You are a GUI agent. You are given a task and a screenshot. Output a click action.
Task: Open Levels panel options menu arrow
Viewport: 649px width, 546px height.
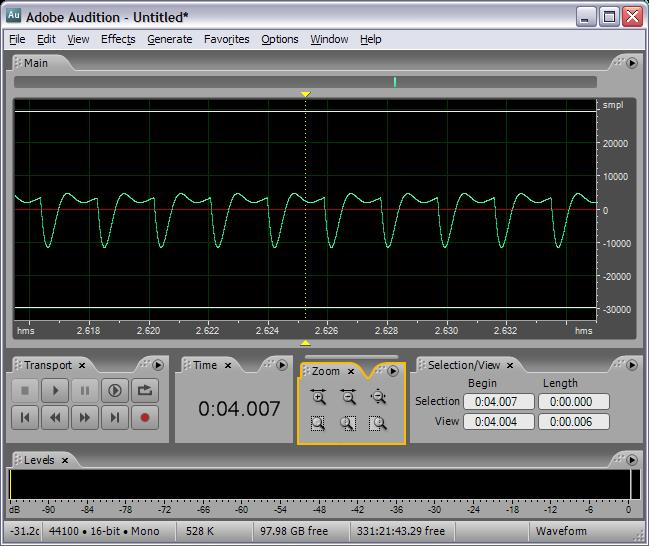(x=632, y=460)
